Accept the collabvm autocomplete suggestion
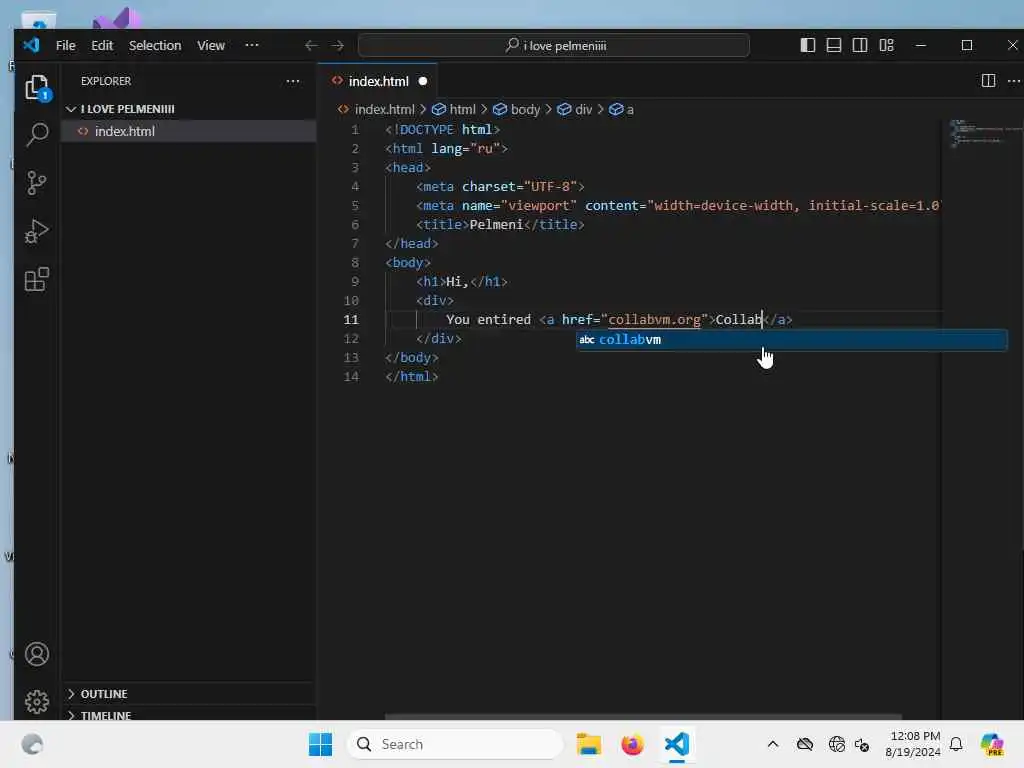The image size is (1024, 768). (x=792, y=340)
